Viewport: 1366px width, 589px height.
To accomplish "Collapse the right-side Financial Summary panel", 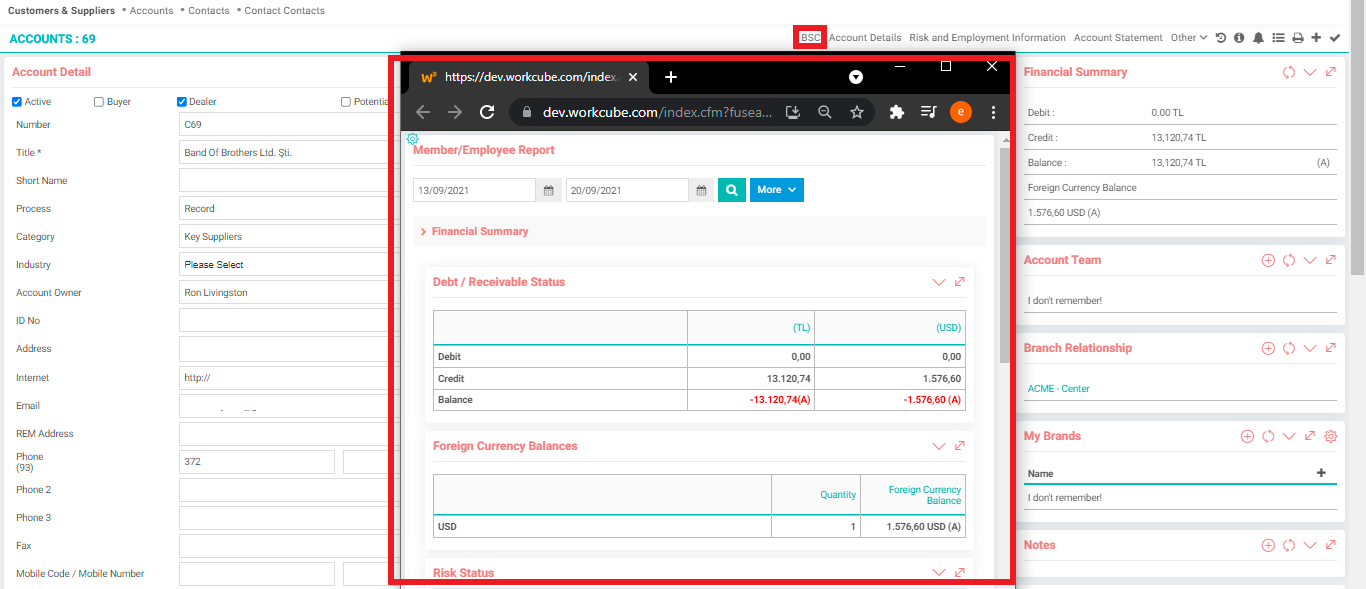I will click(1310, 73).
